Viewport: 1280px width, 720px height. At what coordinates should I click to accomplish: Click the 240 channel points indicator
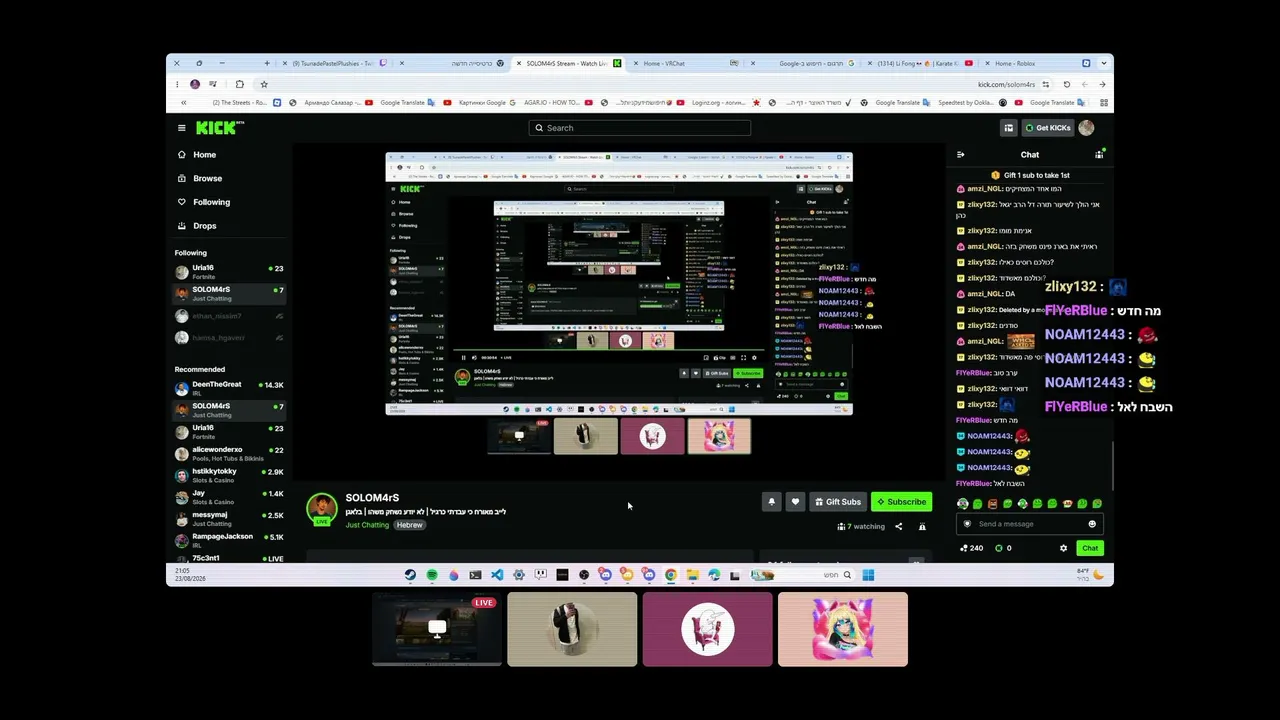click(971, 548)
